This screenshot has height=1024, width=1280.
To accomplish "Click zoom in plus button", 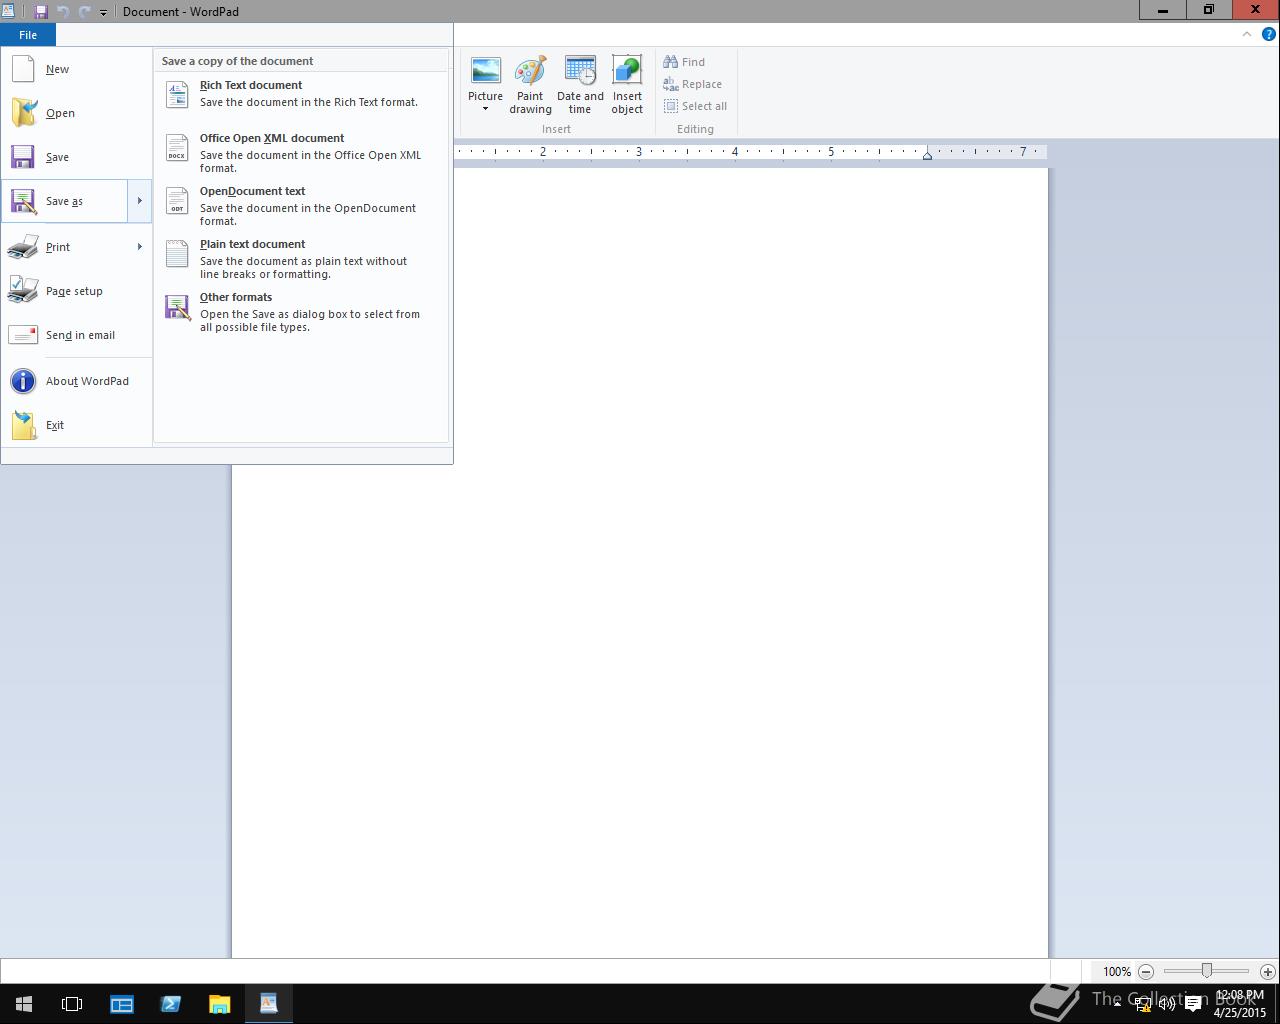I will coord(1268,971).
